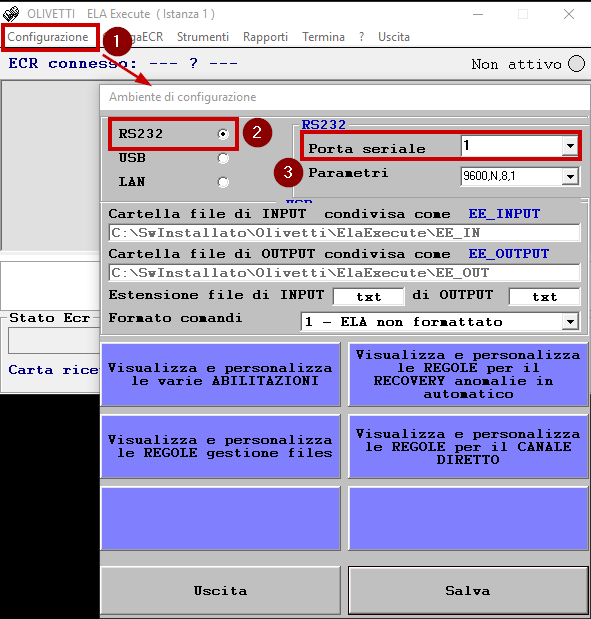Click the OUTPUT file extension field
Image resolution: width=591 pixels, height=619 pixels.
pyautogui.click(x=544, y=296)
